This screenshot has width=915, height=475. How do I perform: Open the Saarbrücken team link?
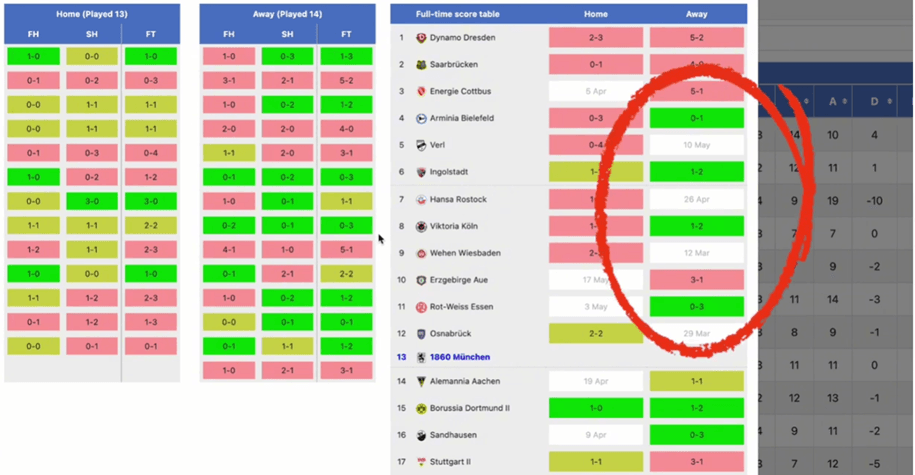pos(453,64)
